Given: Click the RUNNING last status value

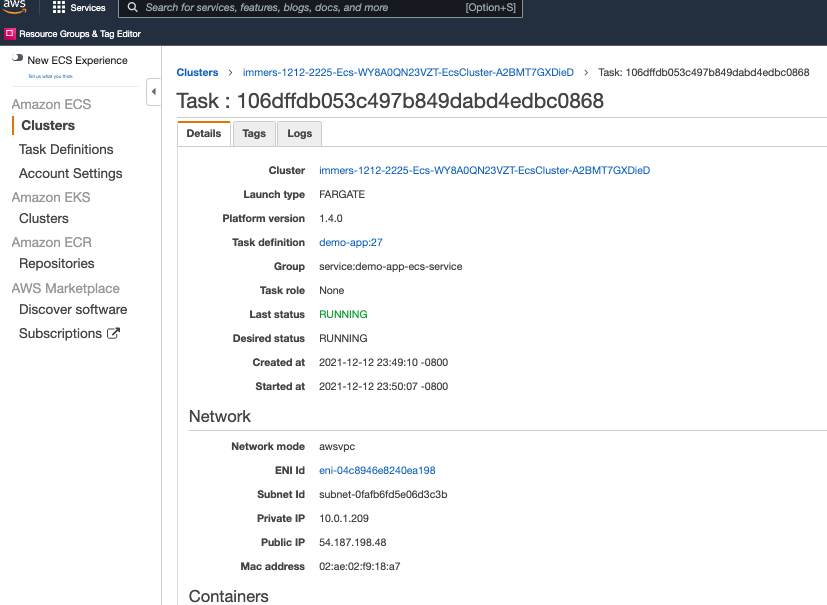Looking at the screenshot, I should pyautogui.click(x=343, y=314).
